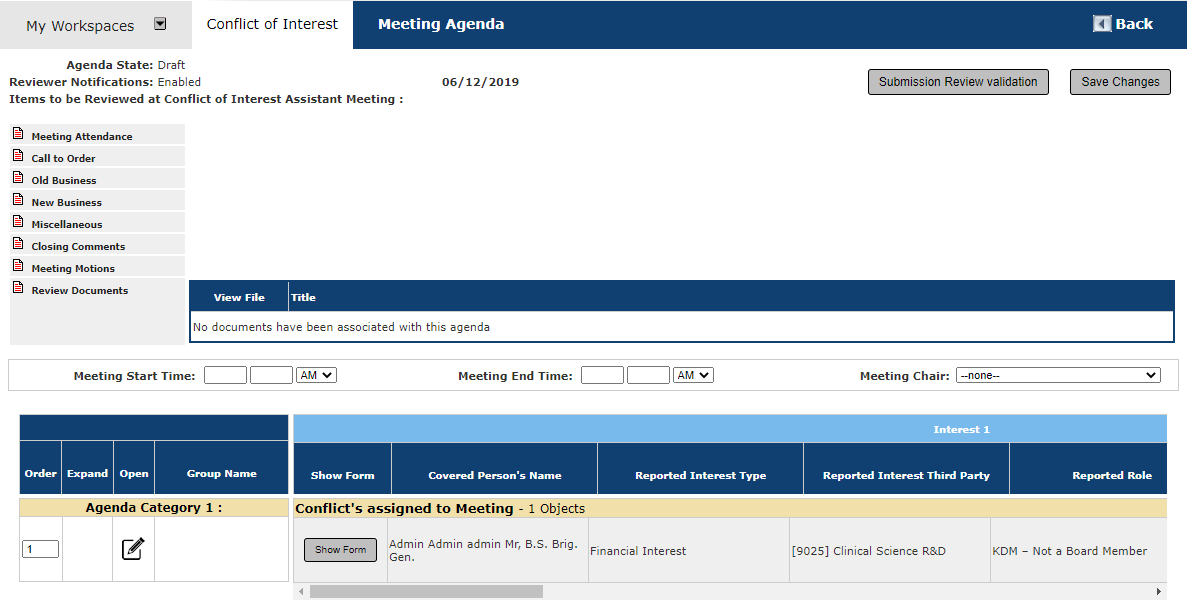Screen dimensions: 1187x614
Task: Click the scrollbar left arrow
Action: pos(301,591)
